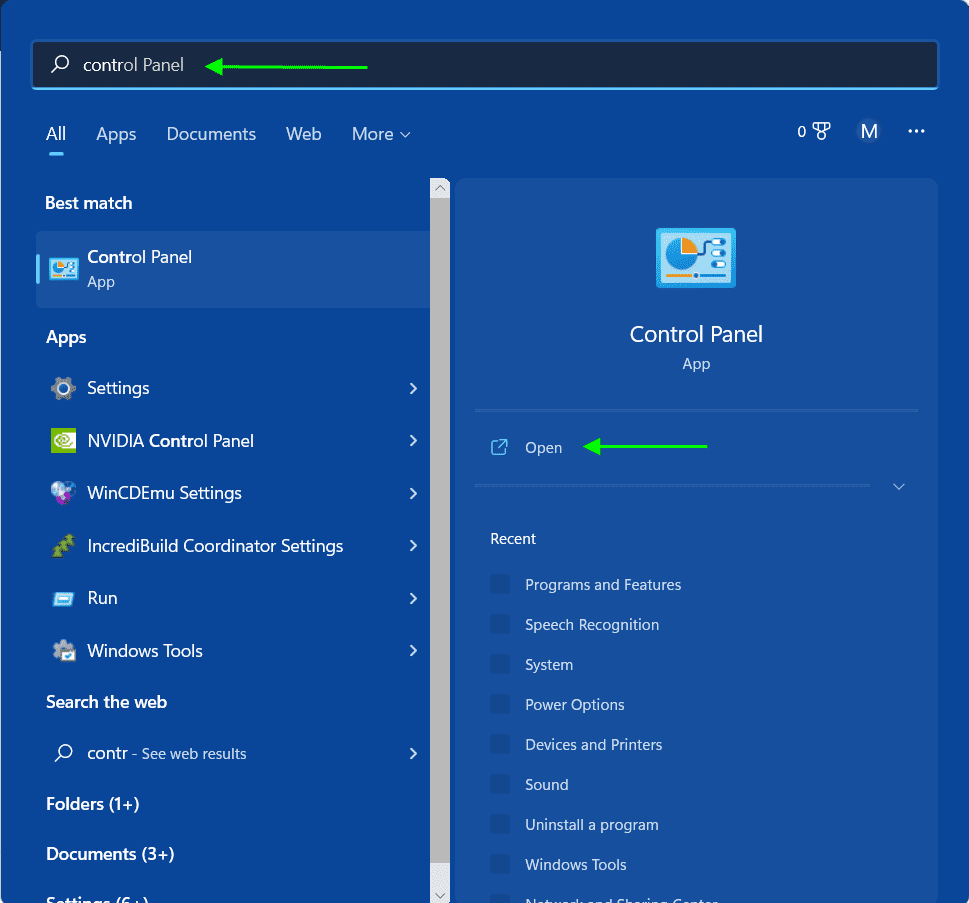
Task: Expand contr web results chevron
Action: [x=413, y=753]
